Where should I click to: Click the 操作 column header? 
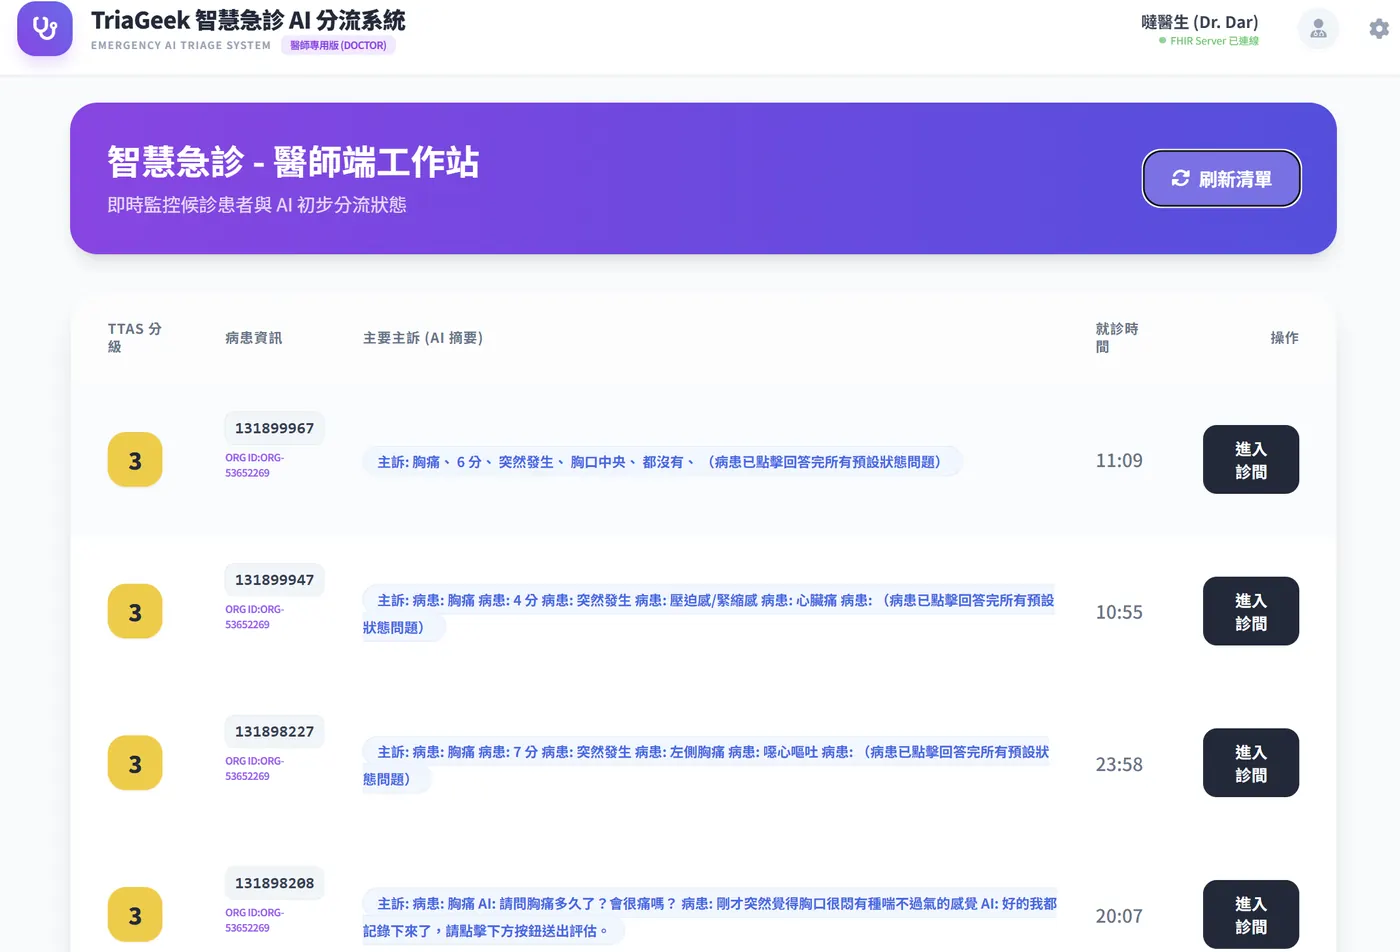click(x=1285, y=338)
